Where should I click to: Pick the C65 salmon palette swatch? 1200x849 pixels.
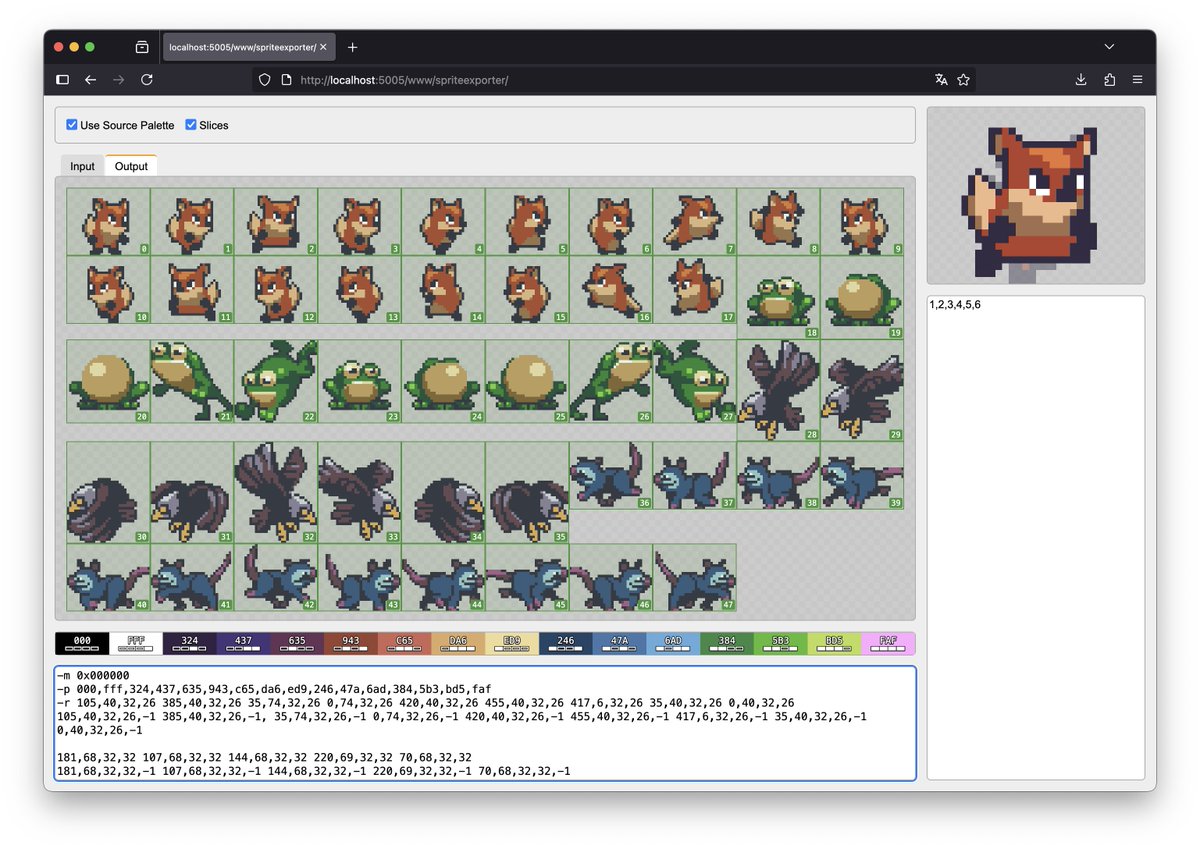[404, 643]
